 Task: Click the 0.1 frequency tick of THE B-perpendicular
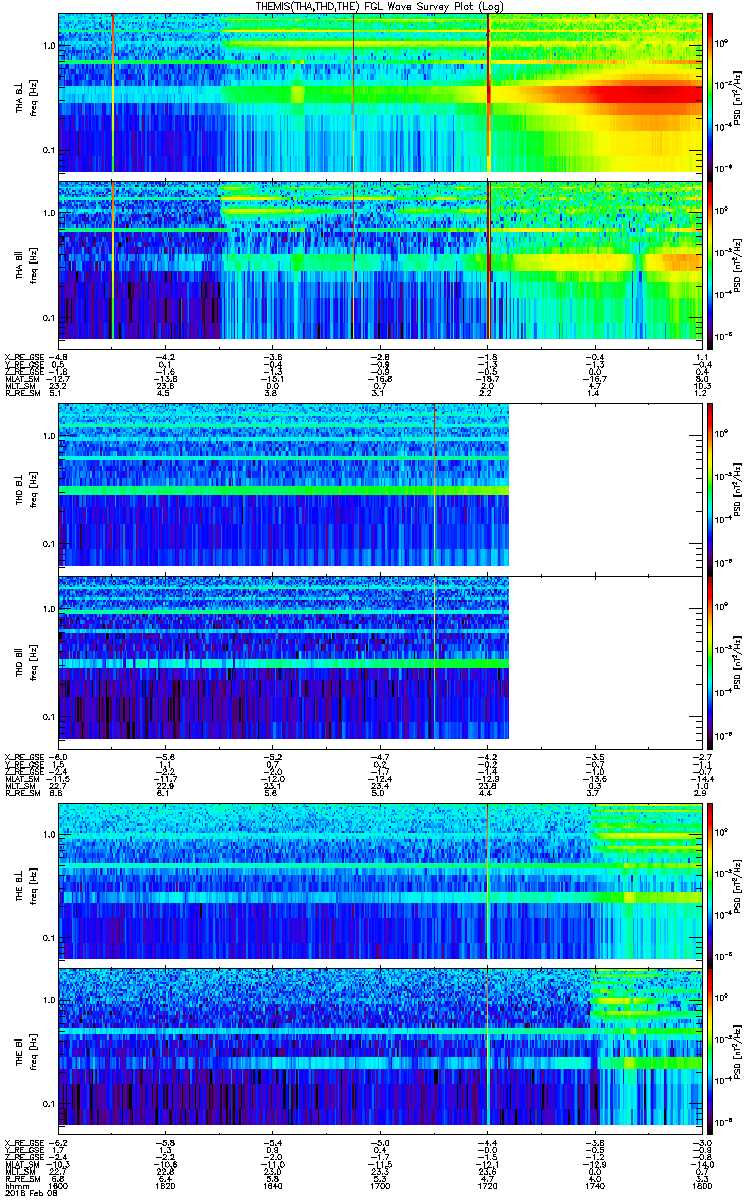pyautogui.click(x=49, y=937)
